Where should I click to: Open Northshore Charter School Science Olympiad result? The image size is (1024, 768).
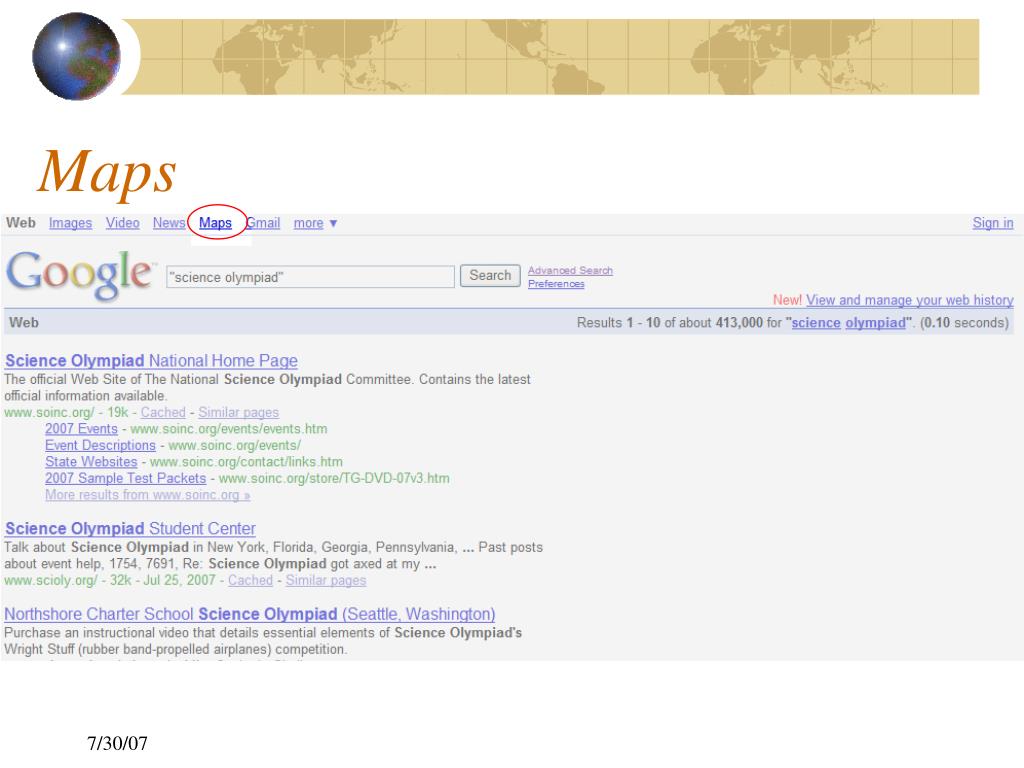point(249,614)
